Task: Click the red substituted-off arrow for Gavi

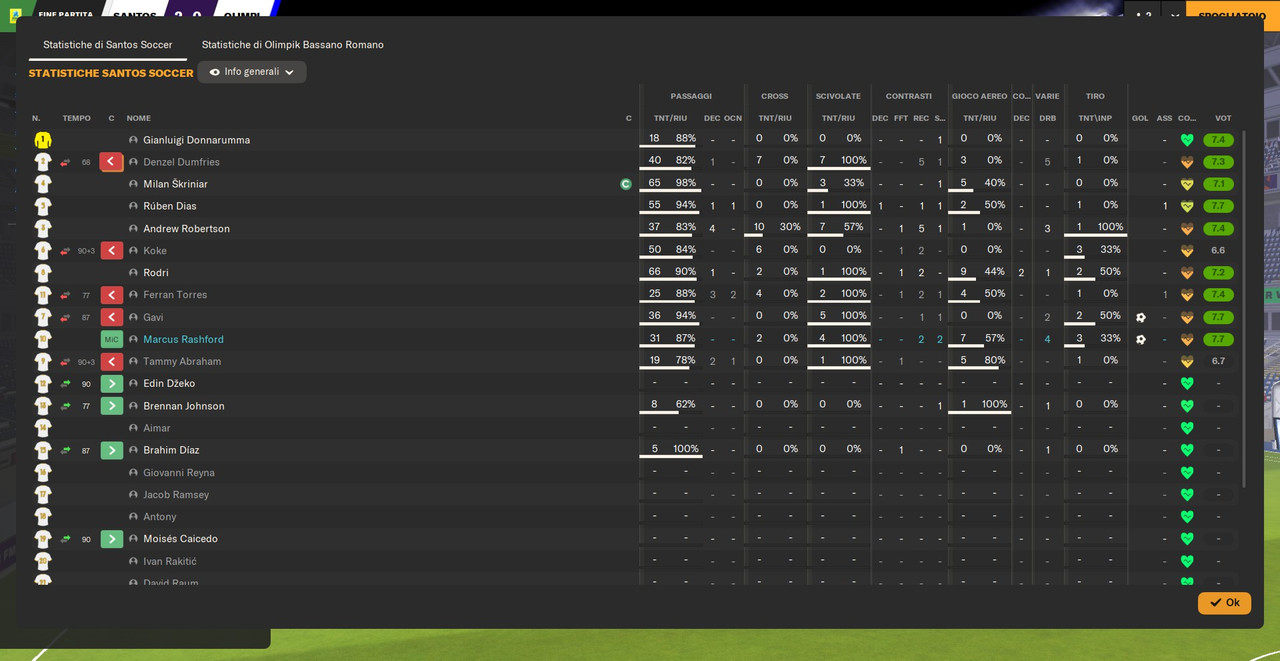Action: coord(111,317)
